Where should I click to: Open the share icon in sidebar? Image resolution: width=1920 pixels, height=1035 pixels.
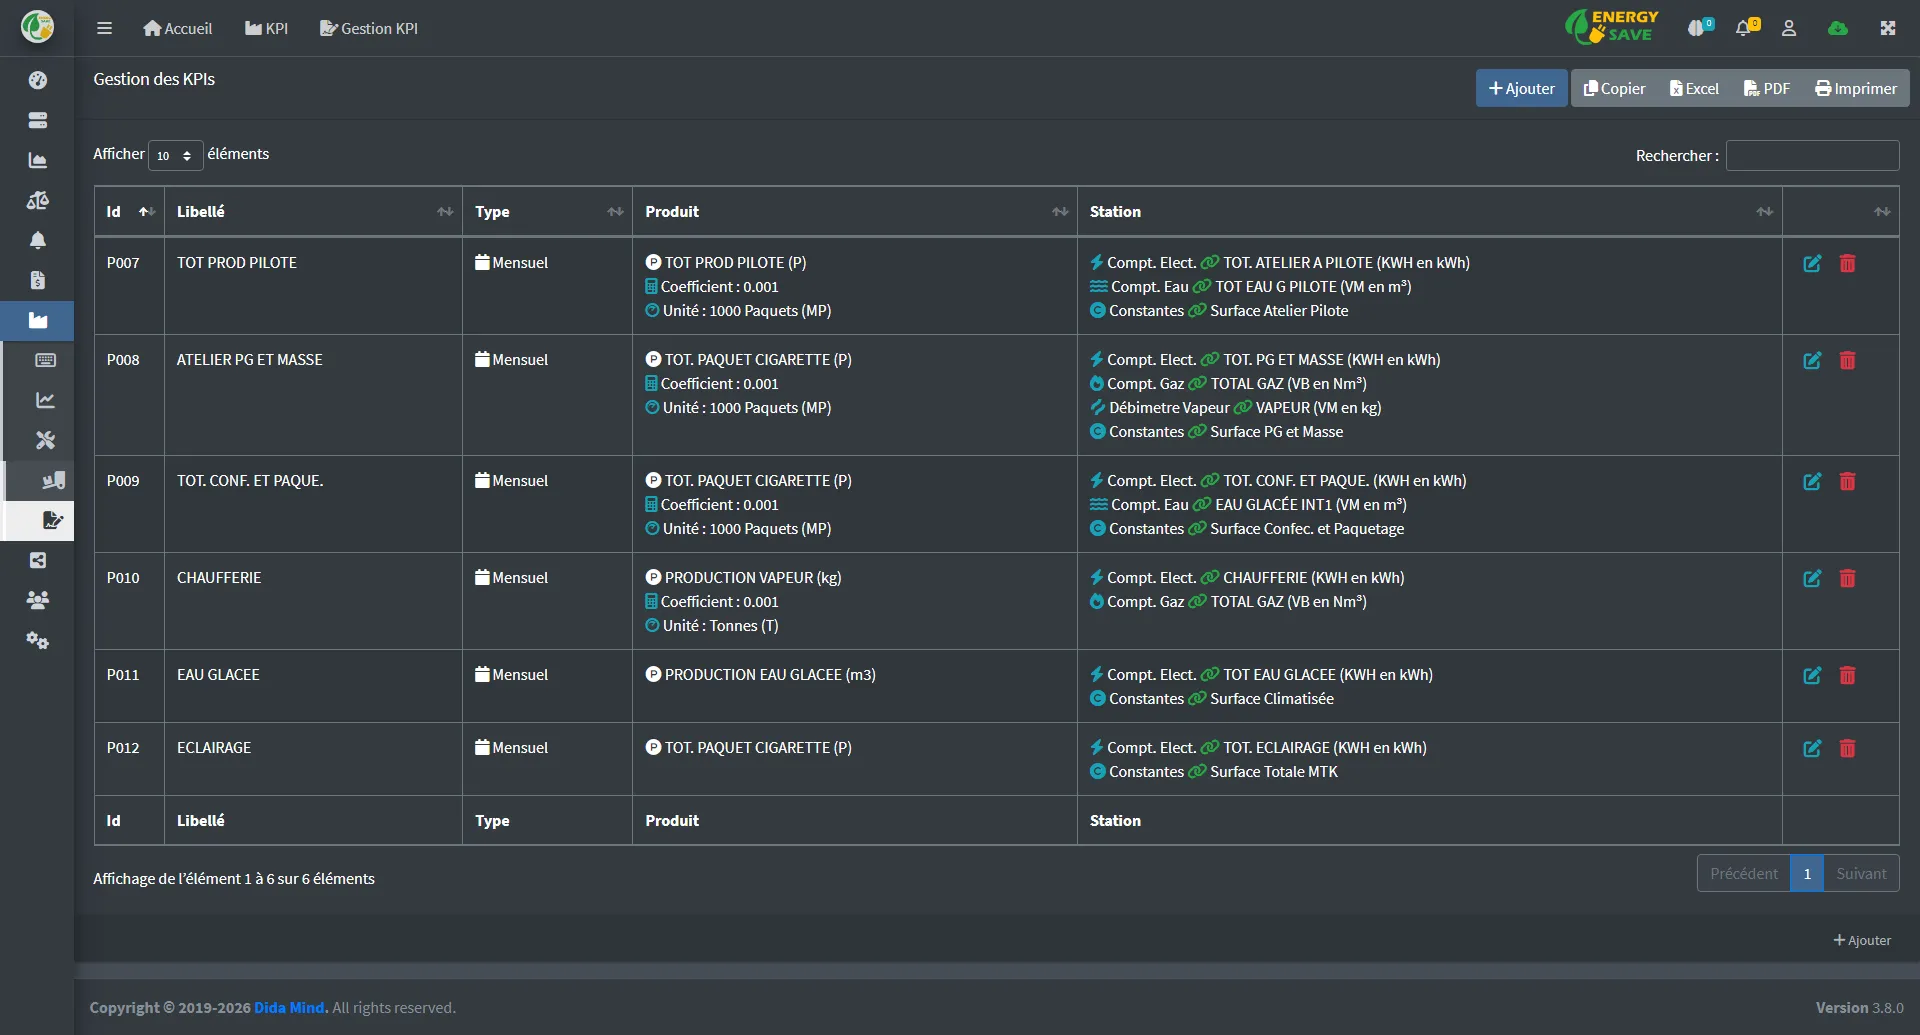(37, 560)
